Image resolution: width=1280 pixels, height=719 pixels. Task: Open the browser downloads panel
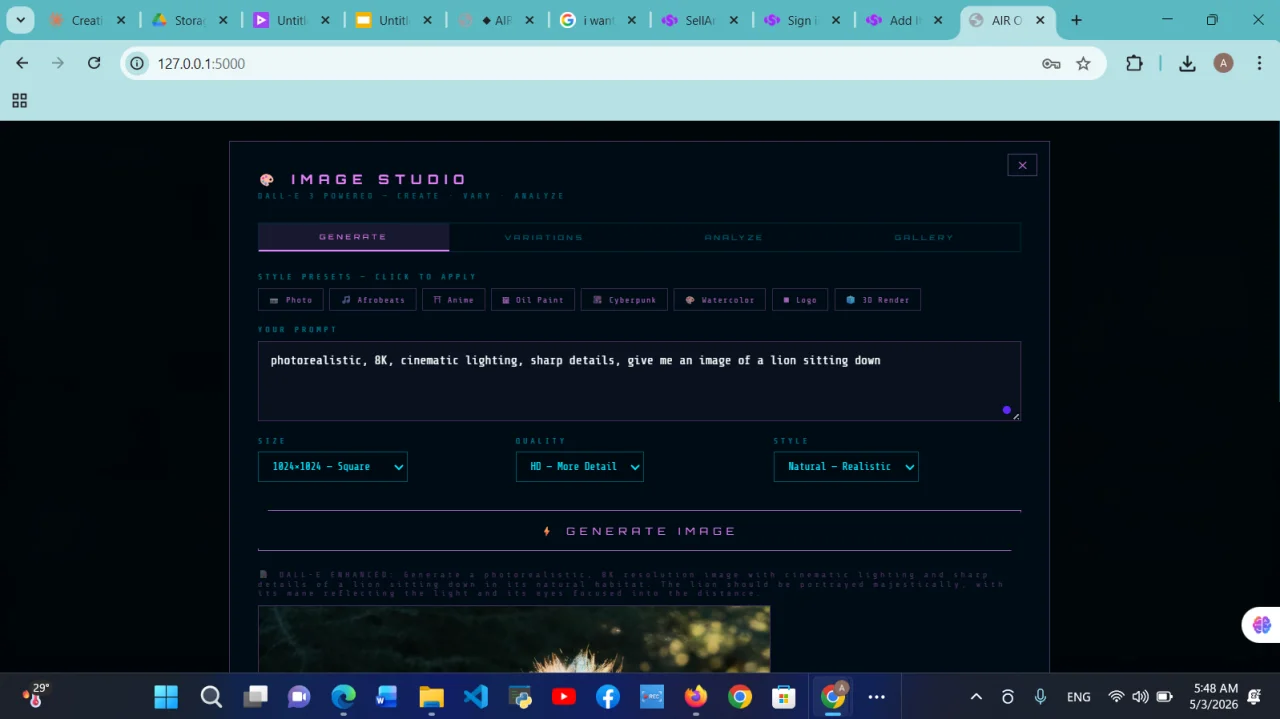tap(1187, 63)
